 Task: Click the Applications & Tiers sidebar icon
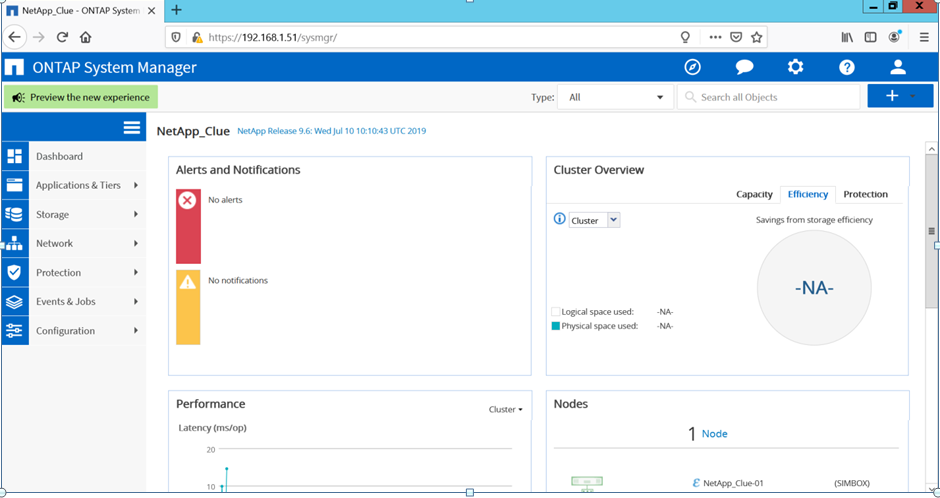click(x=14, y=185)
